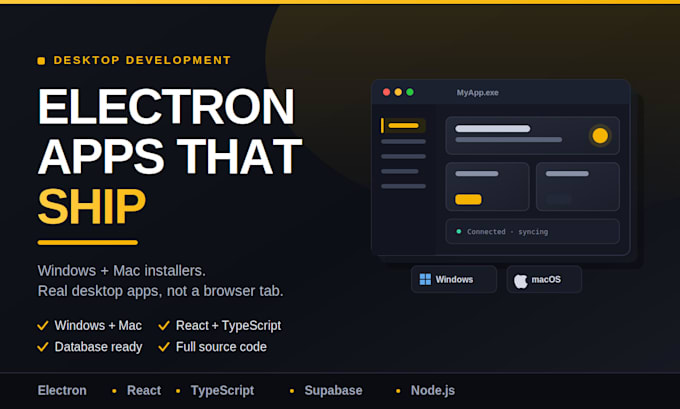Screen dimensions: 680x409
Task: Click the red close dot in MyApp.exe window
Action: pyautogui.click(x=386, y=92)
